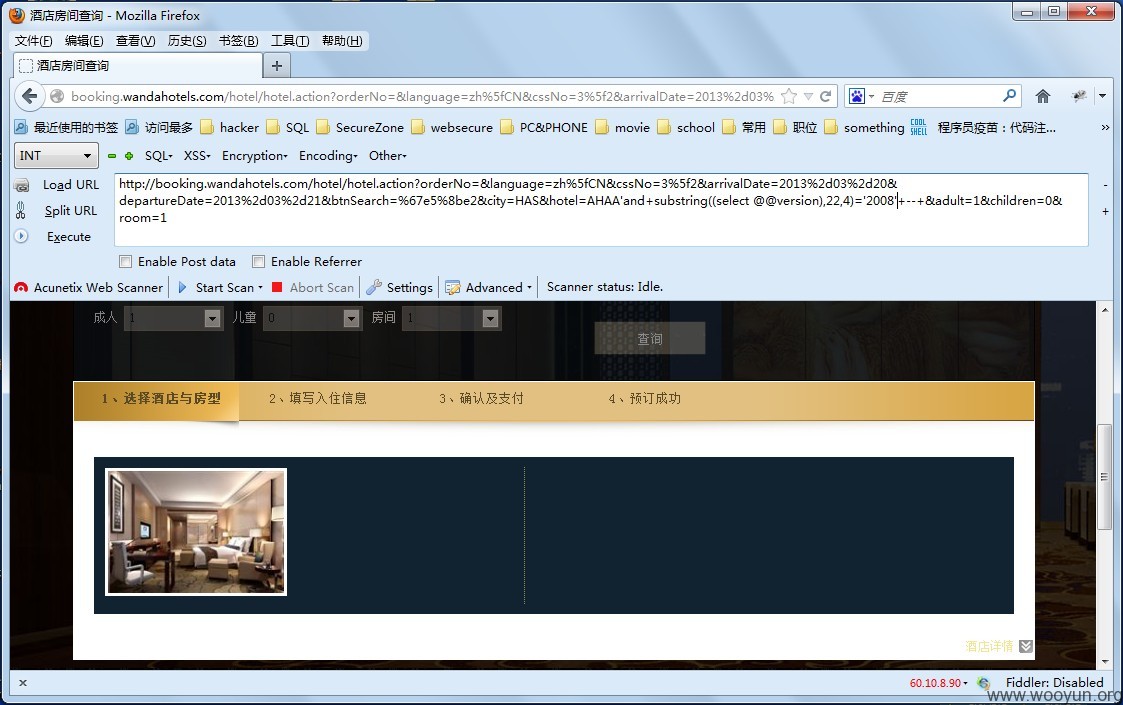The width and height of the screenshot is (1123, 705).
Task: Bookmark page with the star icon
Action: [x=789, y=96]
